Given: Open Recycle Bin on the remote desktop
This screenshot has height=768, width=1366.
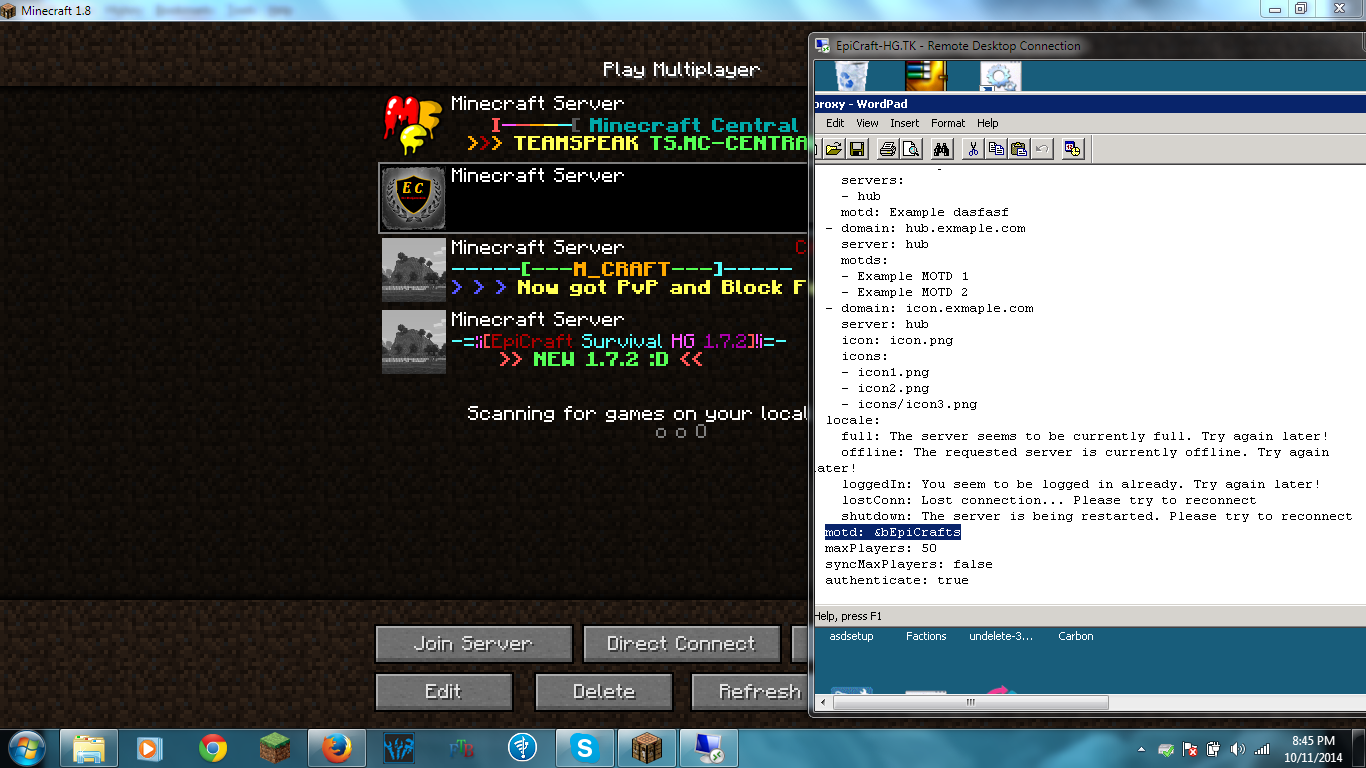Looking at the screenshot, I should click(852, 77).
